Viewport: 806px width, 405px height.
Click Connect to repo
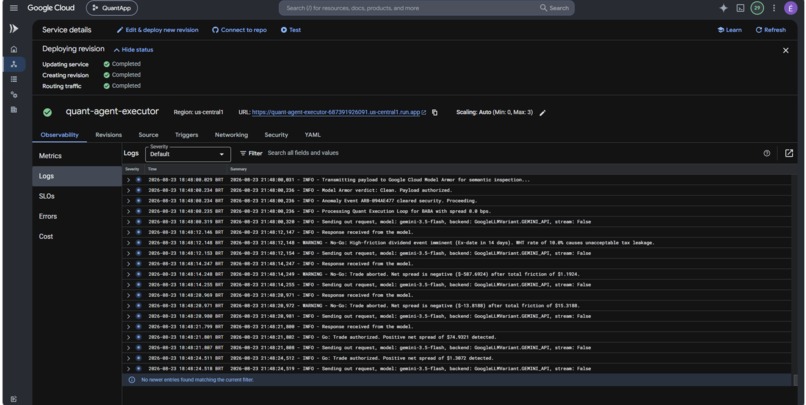point(240,30)
